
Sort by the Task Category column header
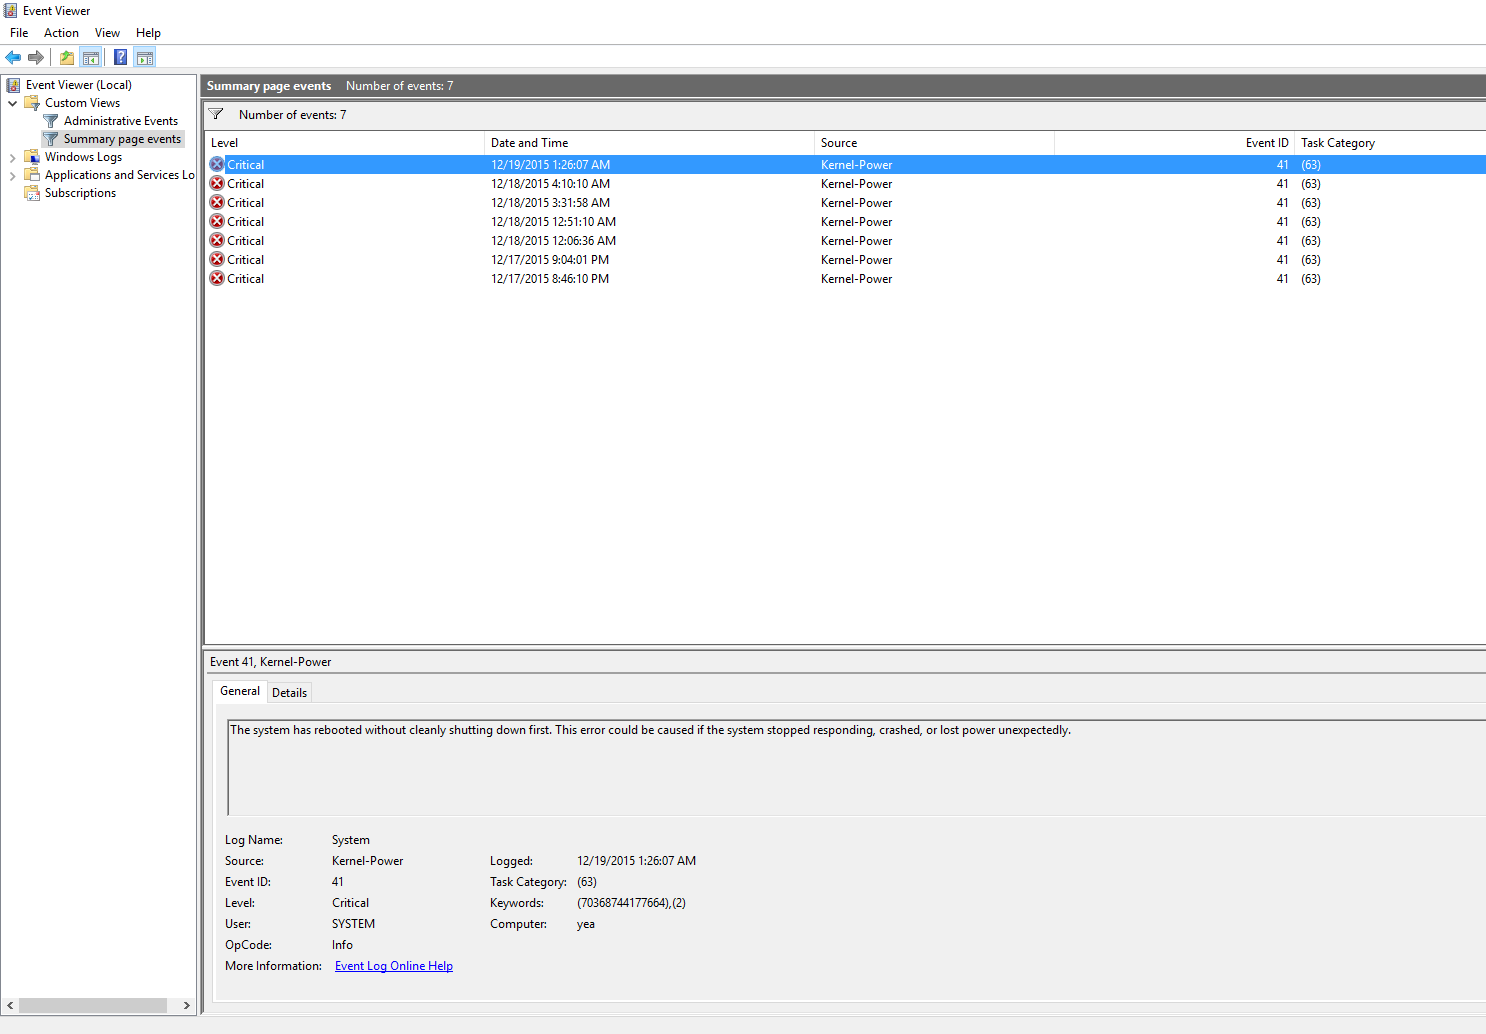pos(1390,143)
